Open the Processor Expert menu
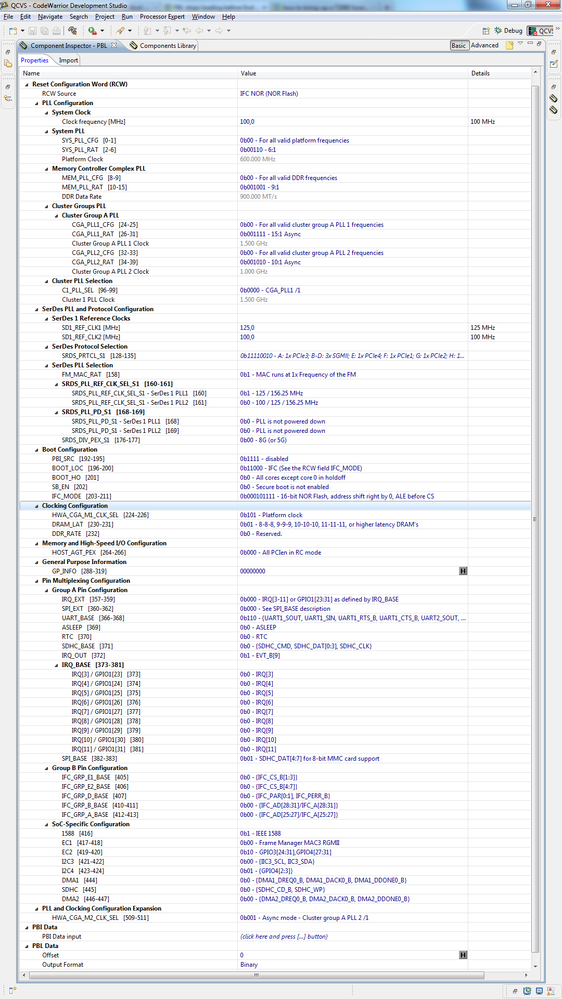 (162, 16)
